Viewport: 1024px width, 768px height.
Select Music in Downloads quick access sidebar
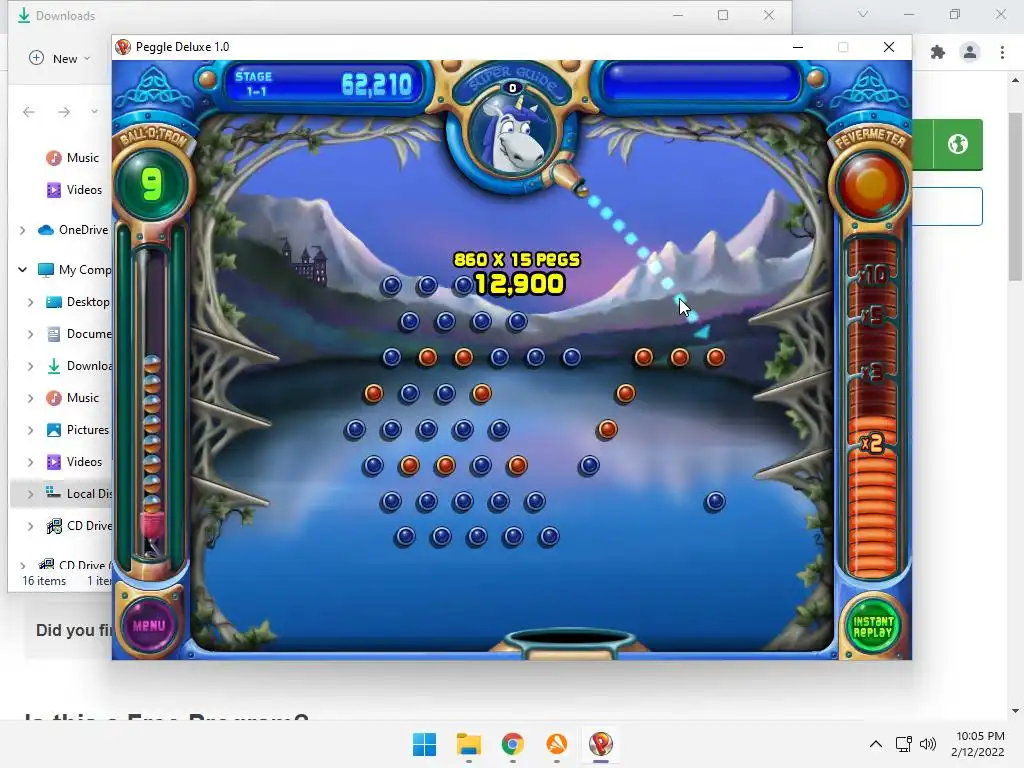point(72,157)
